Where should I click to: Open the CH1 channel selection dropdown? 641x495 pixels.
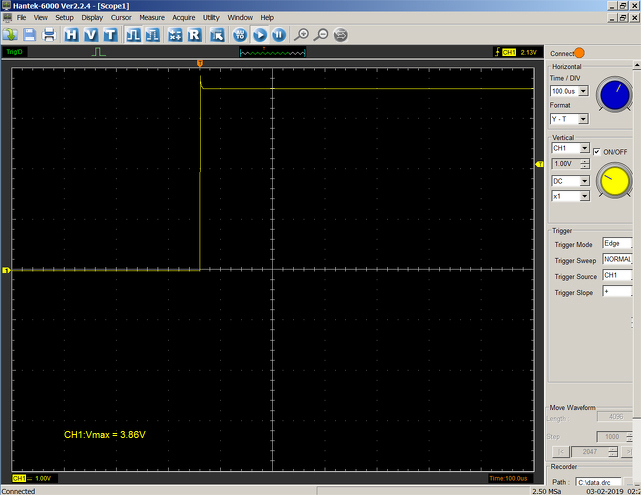(585, 148)
